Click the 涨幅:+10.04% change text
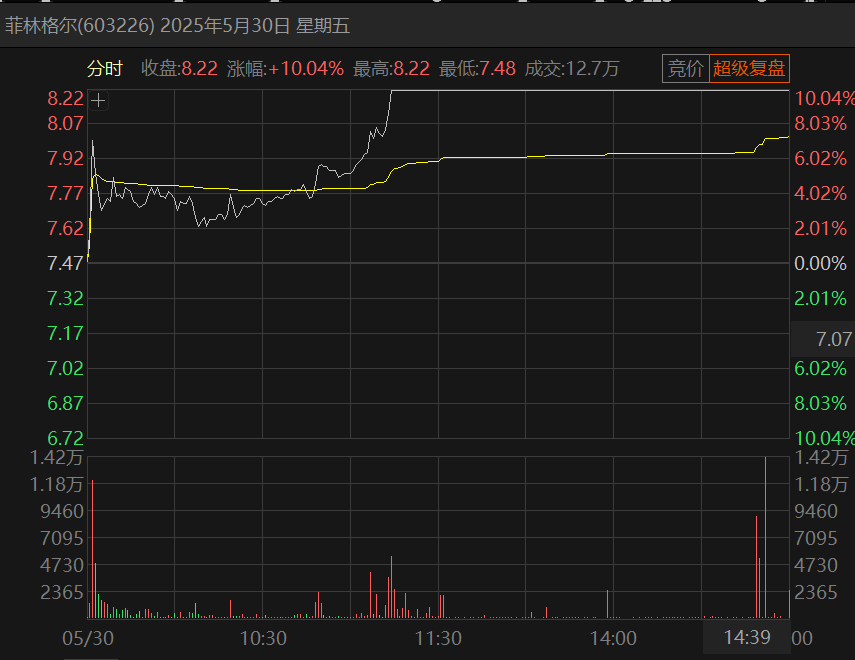This screenshot has height=660, width=855. 285,69
